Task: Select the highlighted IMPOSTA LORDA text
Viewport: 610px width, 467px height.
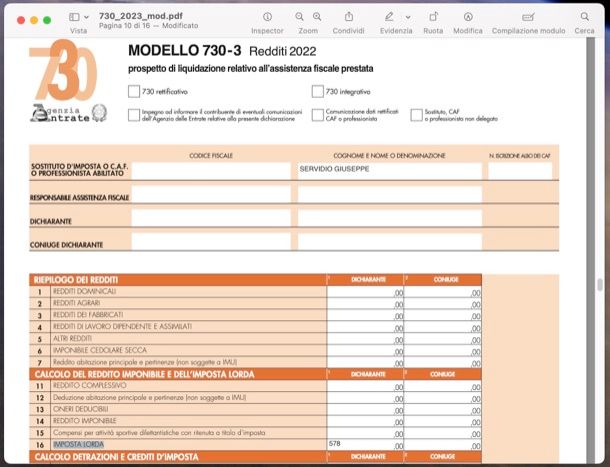Action: pos(79,444)
